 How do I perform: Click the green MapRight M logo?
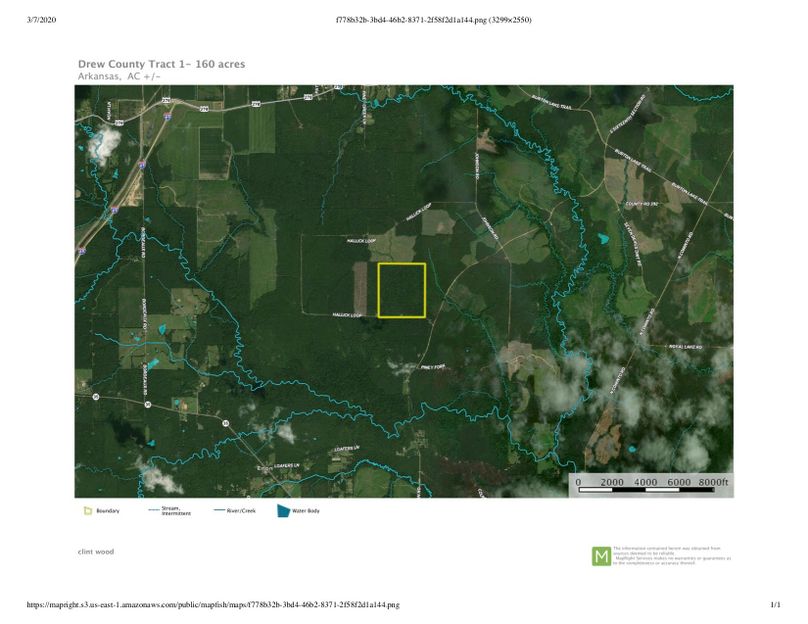click(x=601, y=556)
